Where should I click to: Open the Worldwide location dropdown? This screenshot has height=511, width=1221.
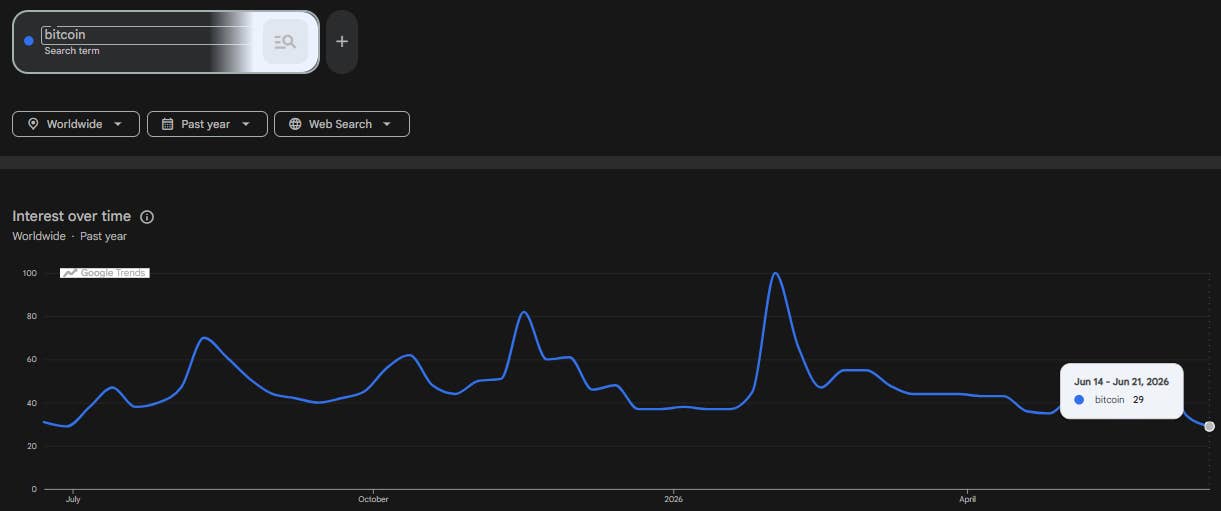click(75, 124)
